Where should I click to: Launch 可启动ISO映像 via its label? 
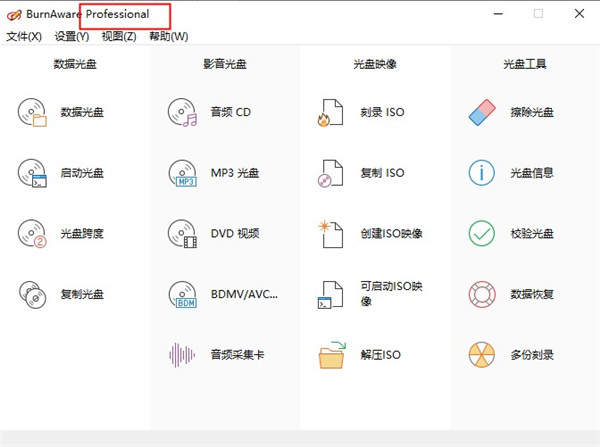click(x=391, y=294)
